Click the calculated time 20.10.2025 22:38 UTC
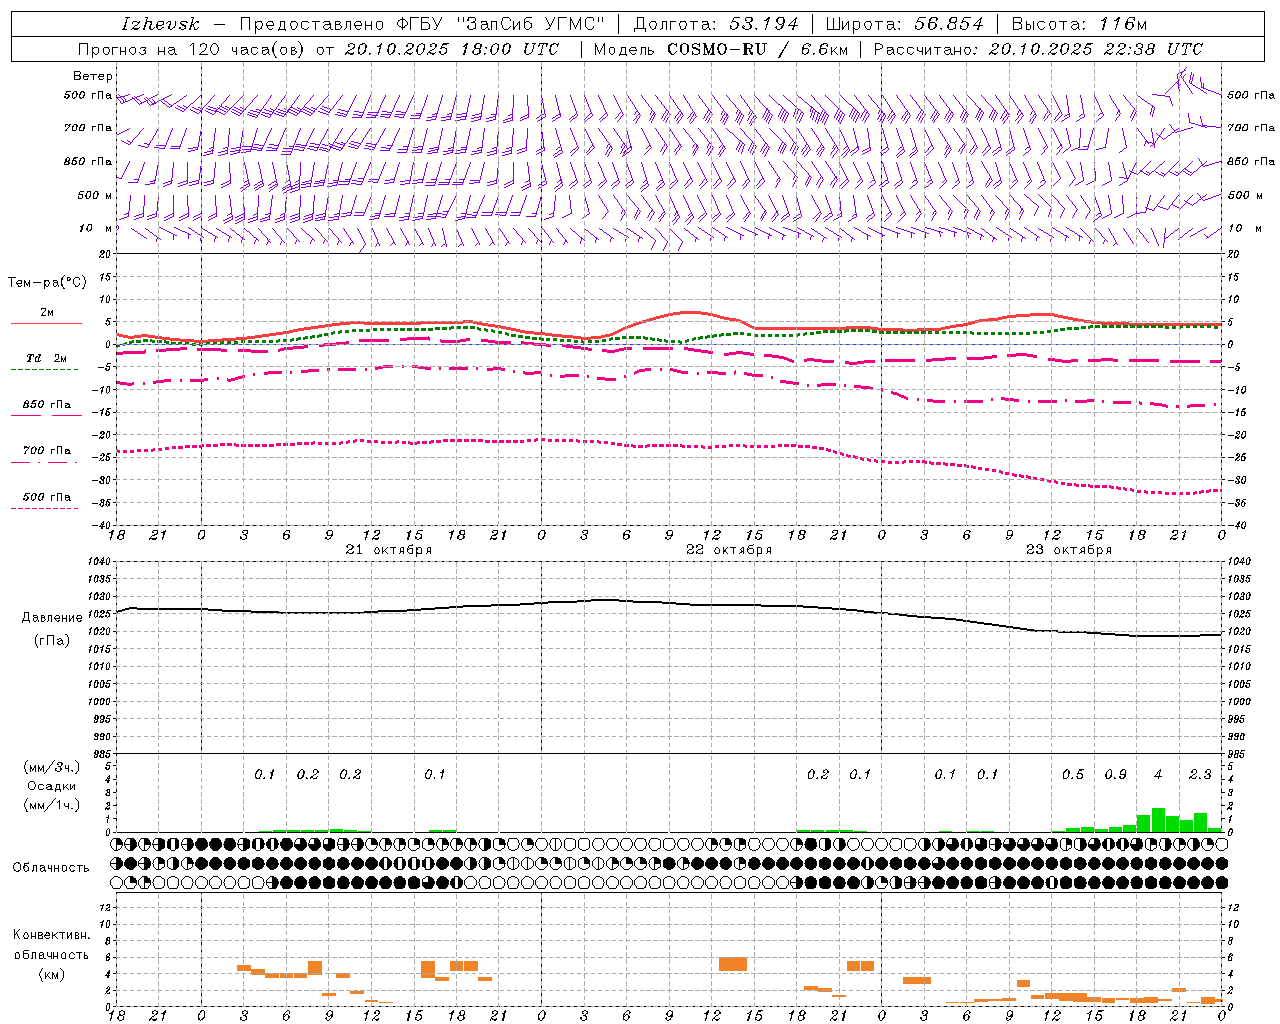 1096,49
